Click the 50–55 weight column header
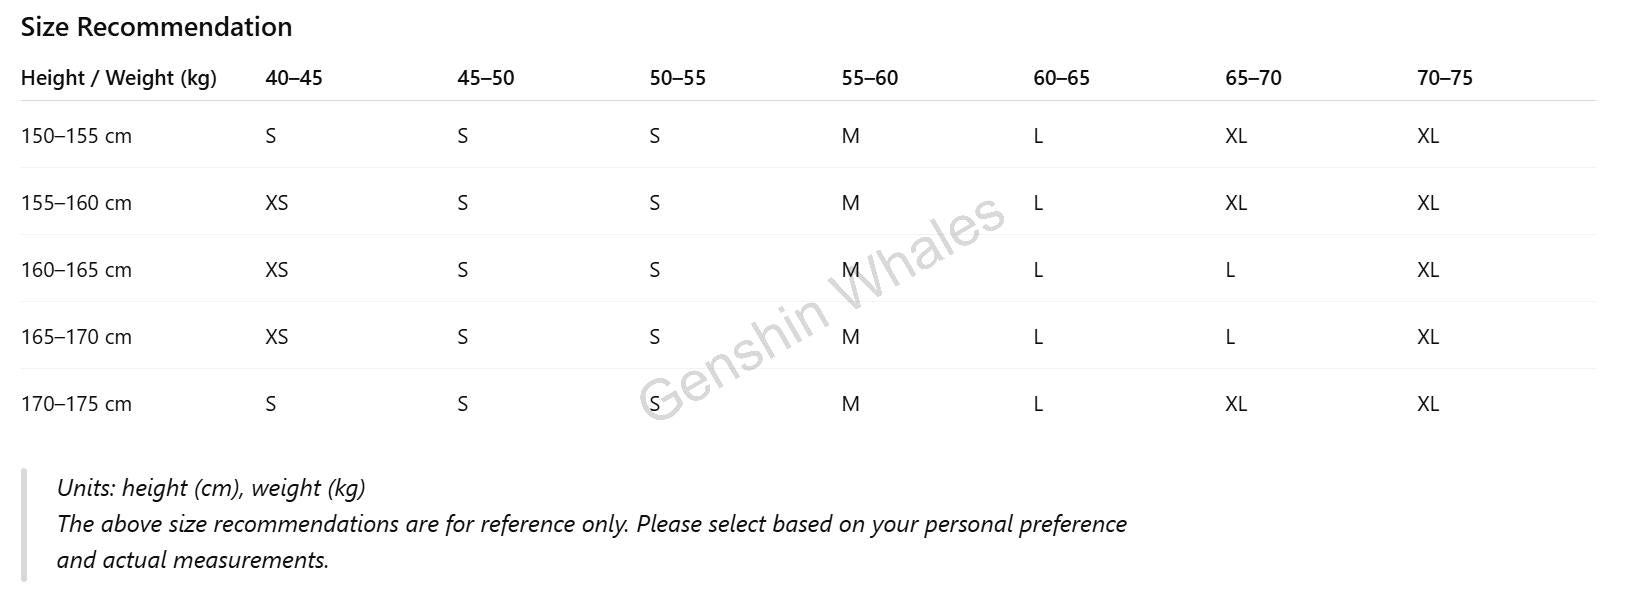Image resolution: width=1640 pixels, height=614 pixels. pos(678,78)
